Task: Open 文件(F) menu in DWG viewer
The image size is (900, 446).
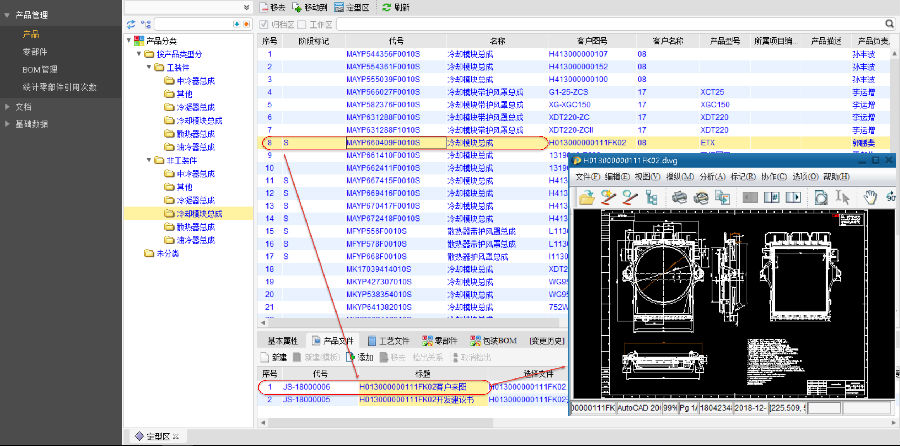Action: point(588,177)
